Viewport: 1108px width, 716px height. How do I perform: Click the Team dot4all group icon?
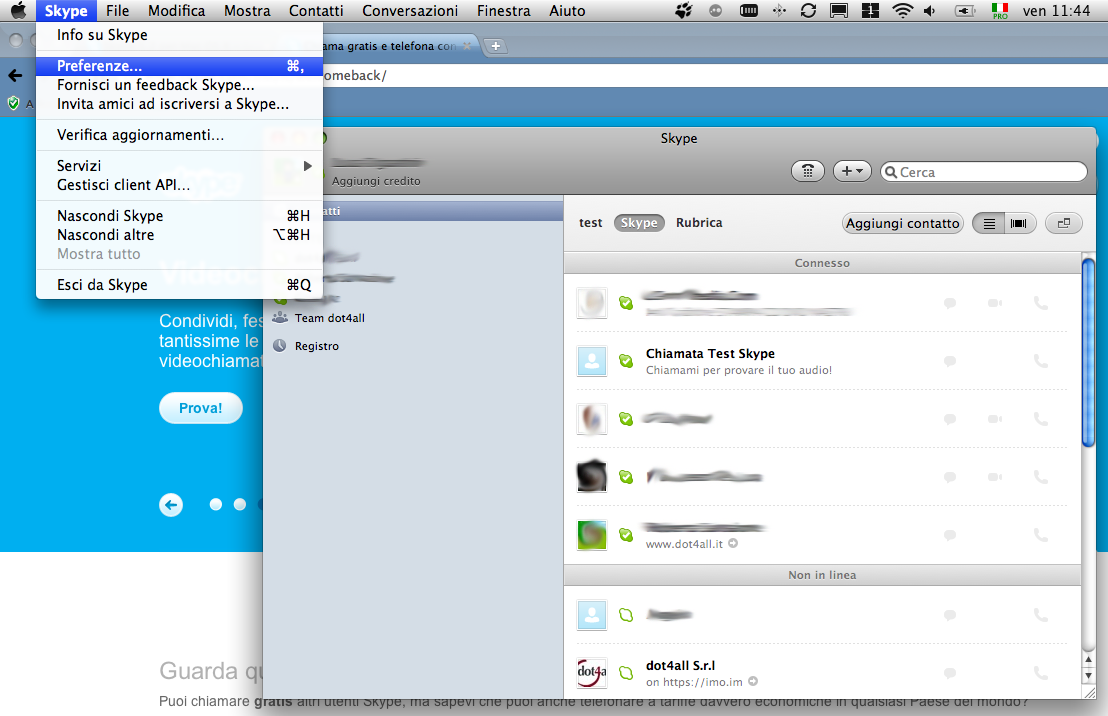[280, 318]
